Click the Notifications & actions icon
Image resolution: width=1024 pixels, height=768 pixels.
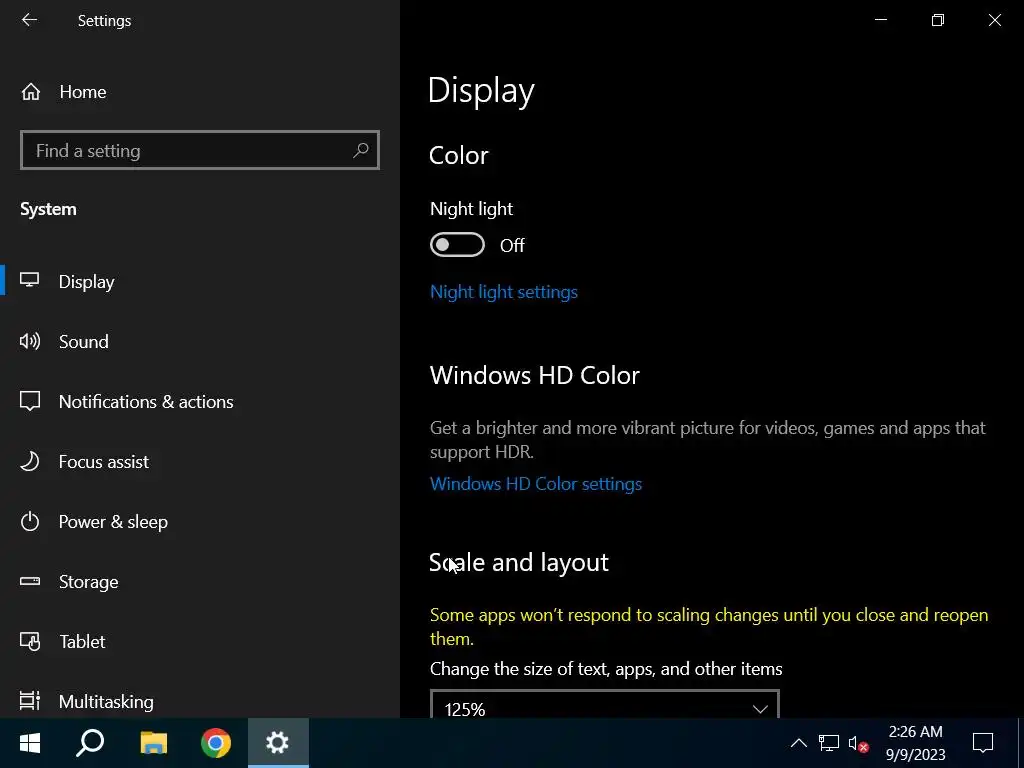pyautogui.click(x=30, y=401)
